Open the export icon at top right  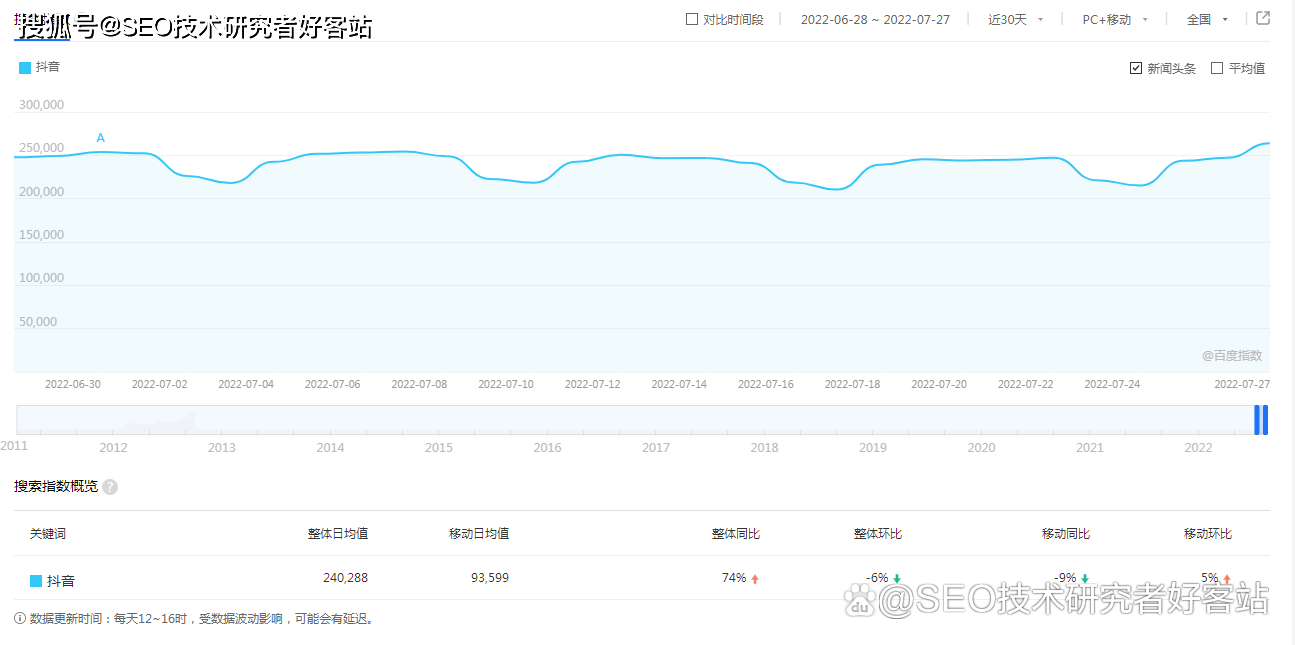pyautogui.click(x=1262, y=18)
